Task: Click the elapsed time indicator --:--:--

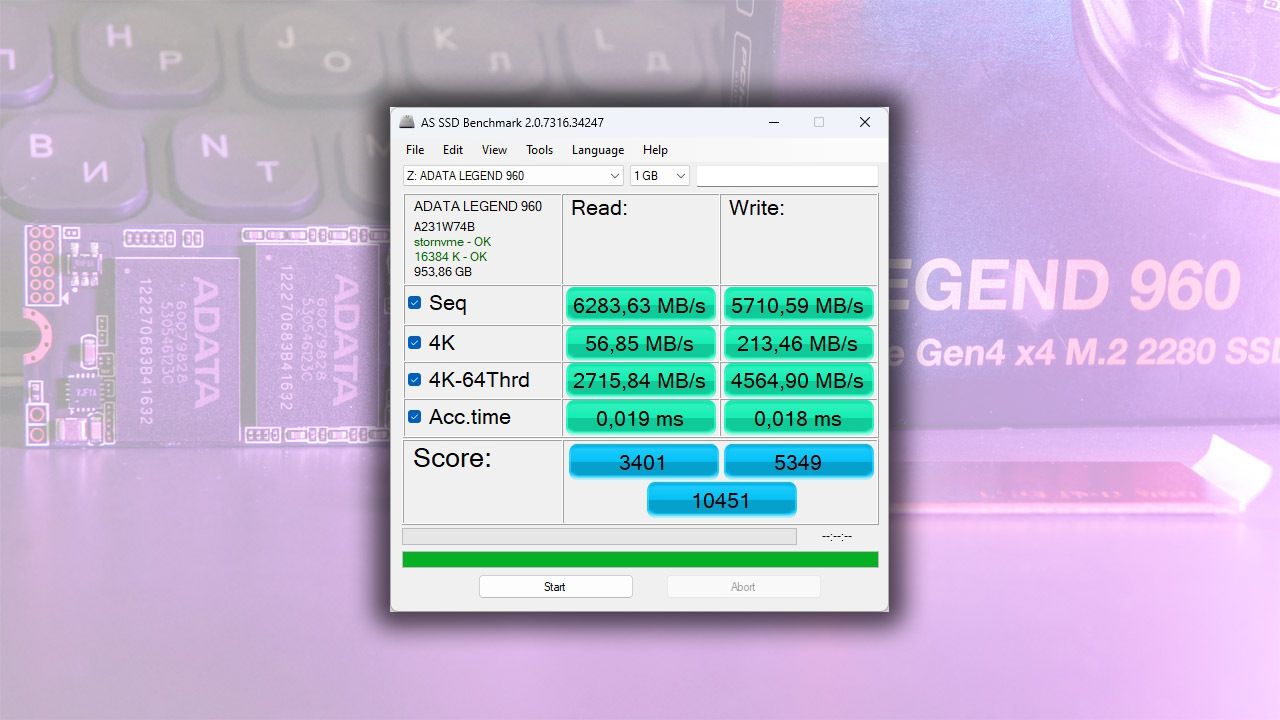Action: (837, 537)
